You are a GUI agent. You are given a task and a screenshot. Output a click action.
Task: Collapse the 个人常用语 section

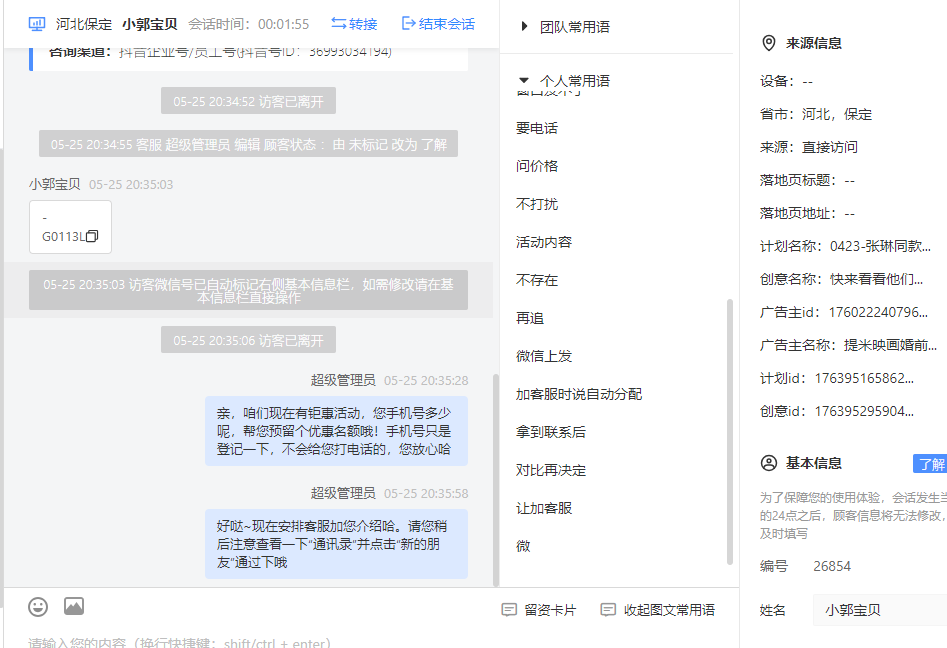[565, 80]
